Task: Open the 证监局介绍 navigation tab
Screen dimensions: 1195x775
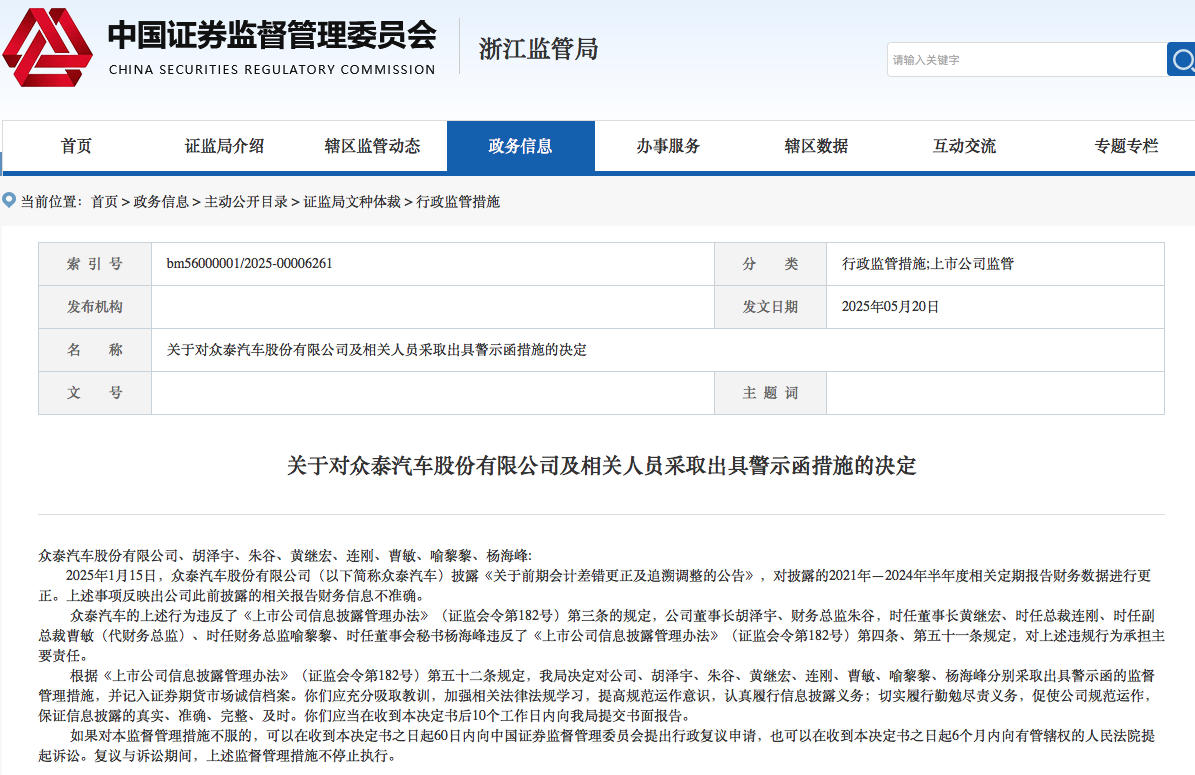Action: coord(224,146)
